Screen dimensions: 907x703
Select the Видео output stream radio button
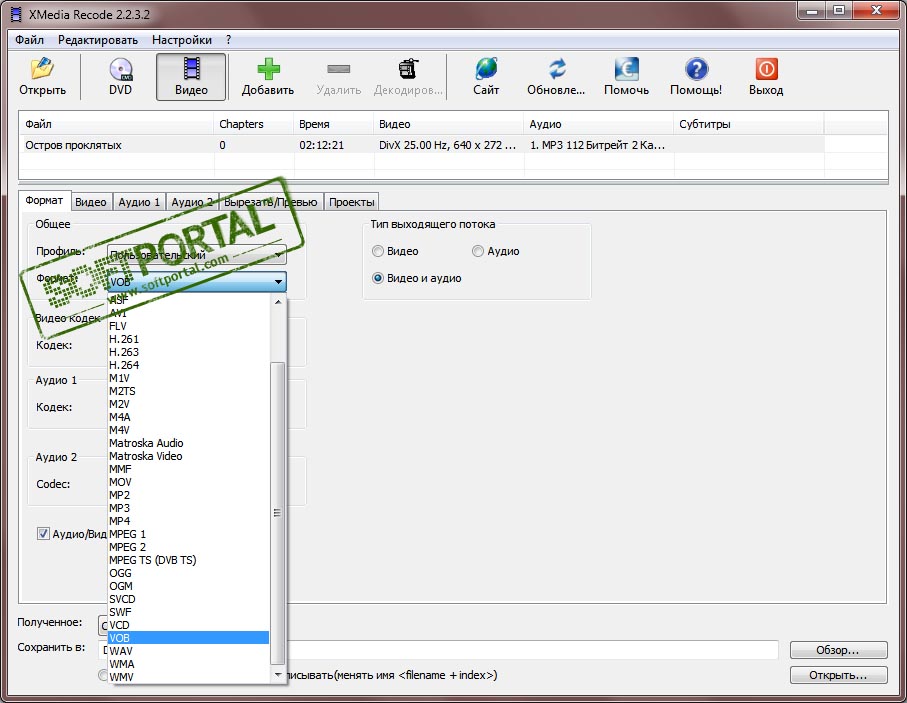pyautogui.click(x=378, y=251)
